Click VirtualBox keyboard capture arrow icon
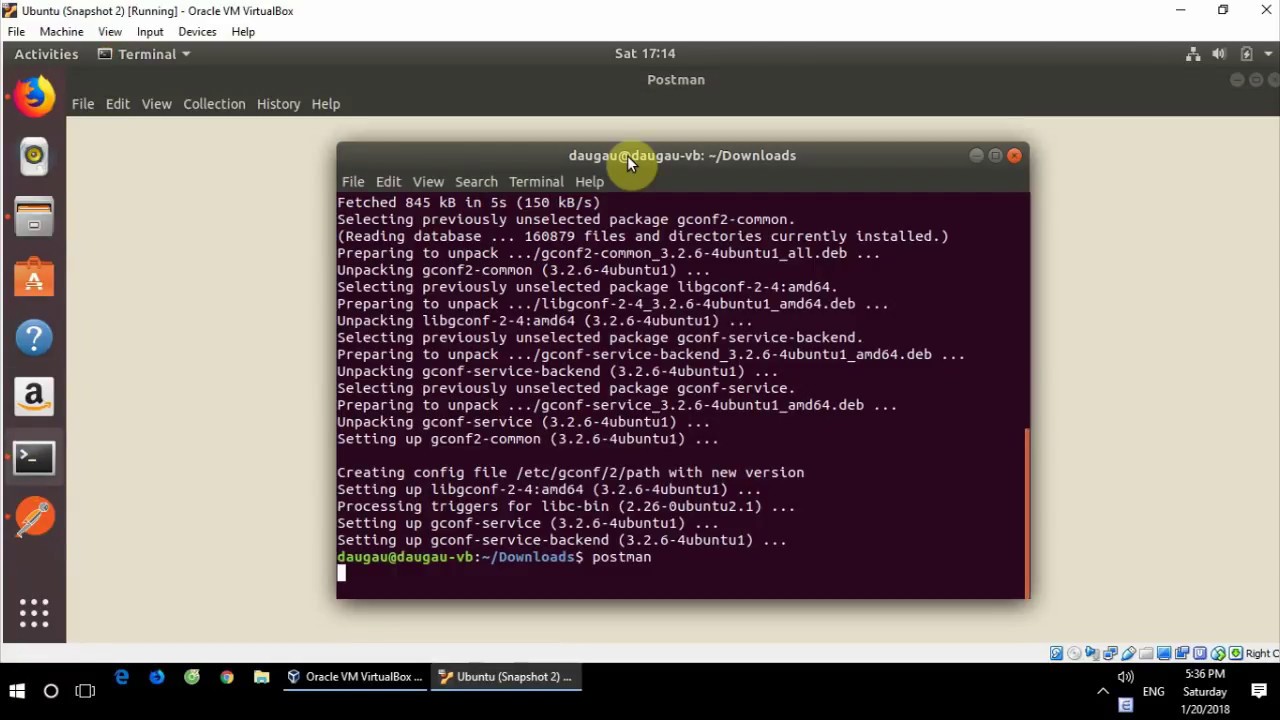Viewport: 1280px width, 720px height. click(x=1236, y=653)
